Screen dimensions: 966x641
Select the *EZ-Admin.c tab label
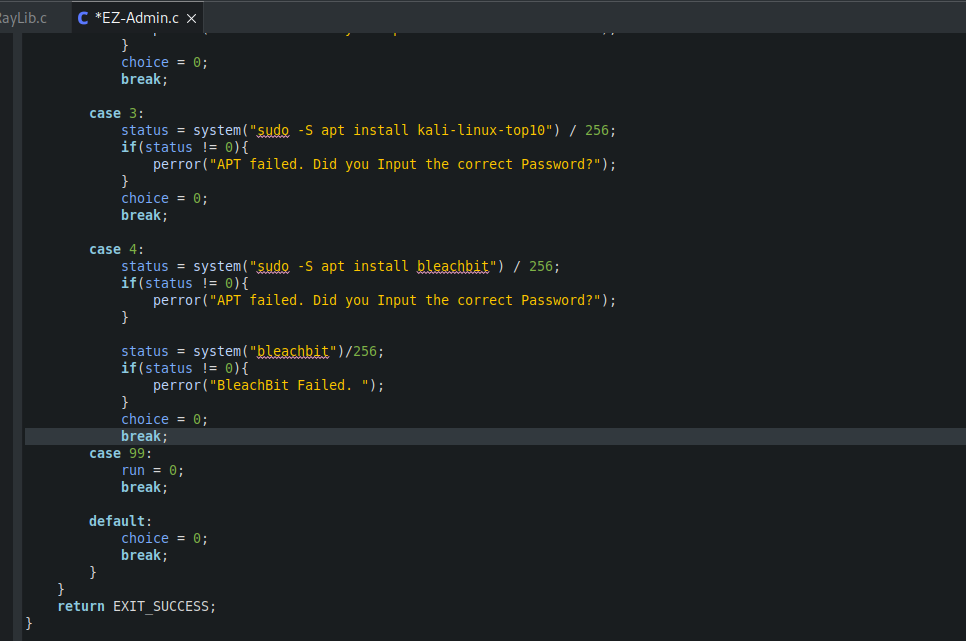[137, 18]
